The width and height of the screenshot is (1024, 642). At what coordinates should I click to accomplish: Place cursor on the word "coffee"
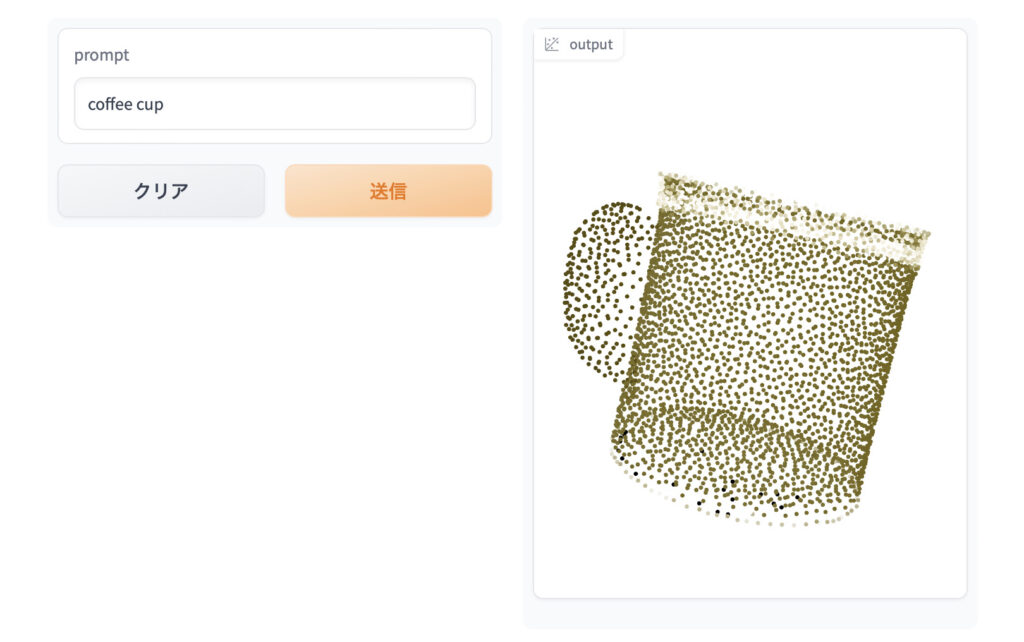click(110, 104)
